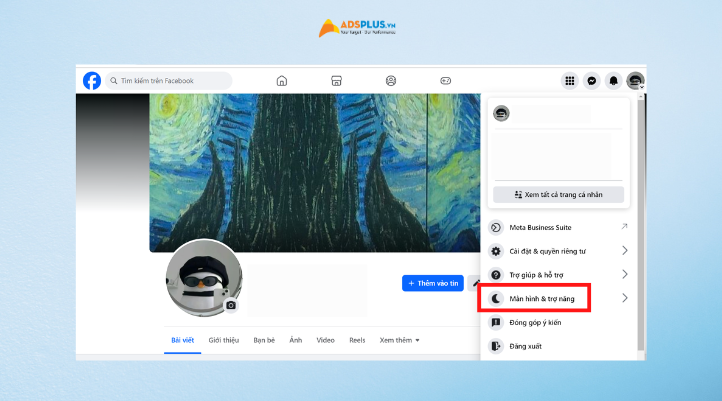
Task: Open Messenger chats icon
Action: (592, 81)
